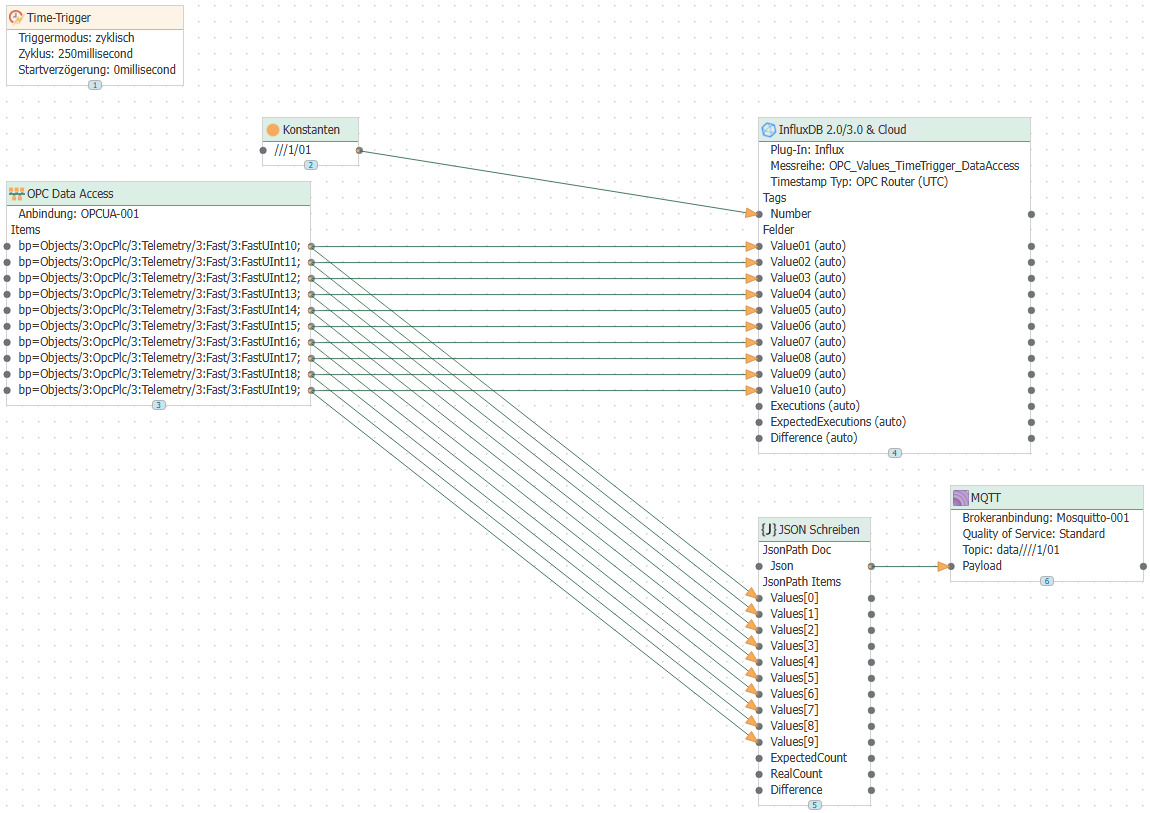This screenshot has width=1150, height=813.
Task: Select the OPC Data Access block icon
Action: (16, 194)
